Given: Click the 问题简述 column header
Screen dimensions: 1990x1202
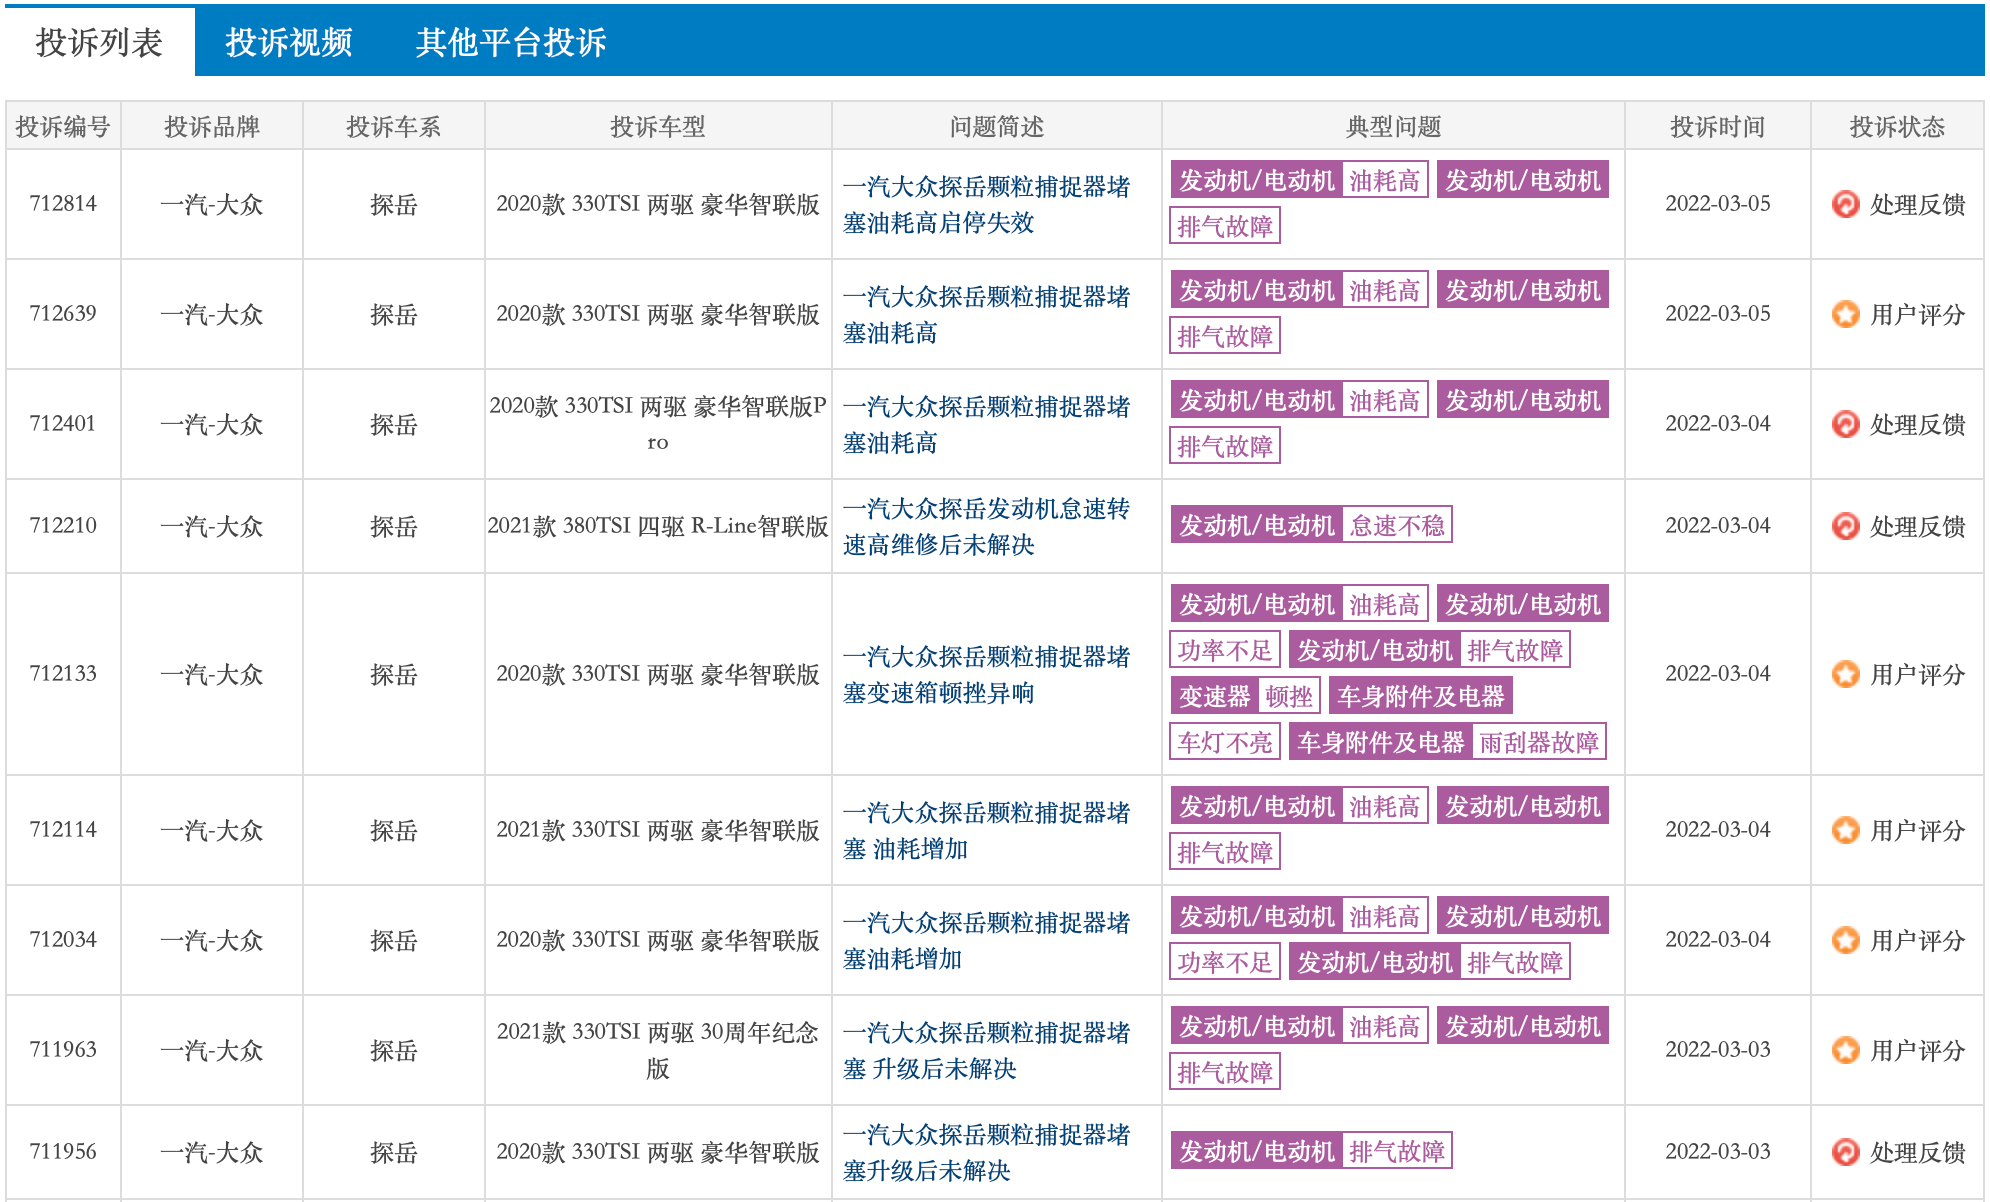Looking at the screenshot, I should pyautogui.click(x=997, y=127).
